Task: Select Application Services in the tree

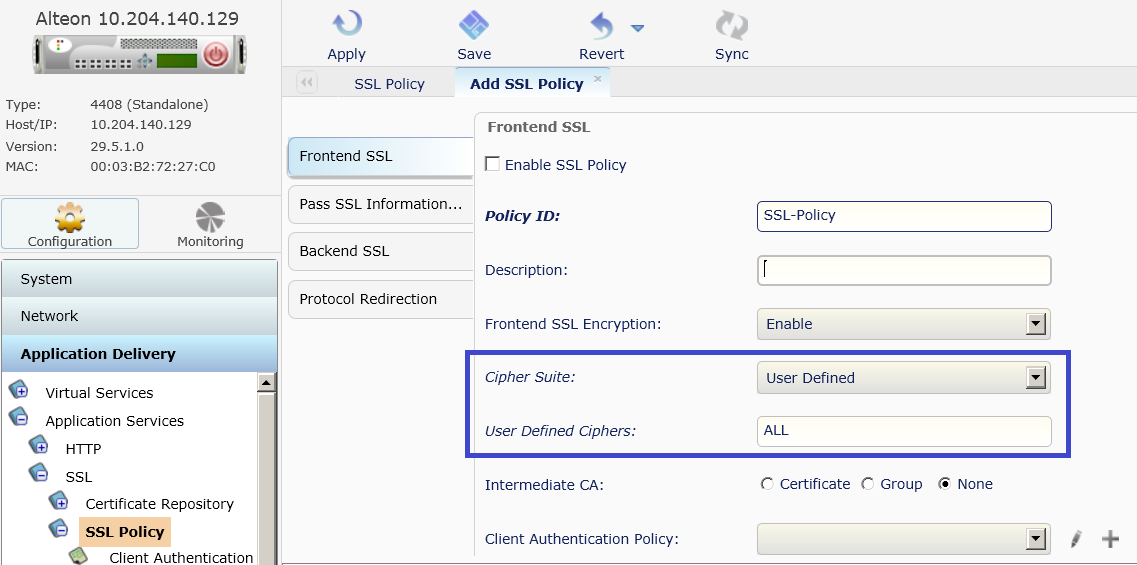Action: click(x=115, y=421)
